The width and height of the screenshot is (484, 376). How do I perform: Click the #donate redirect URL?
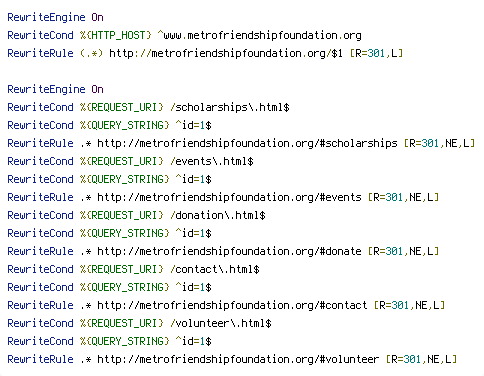pyautogui.click(x=229, y=251)
